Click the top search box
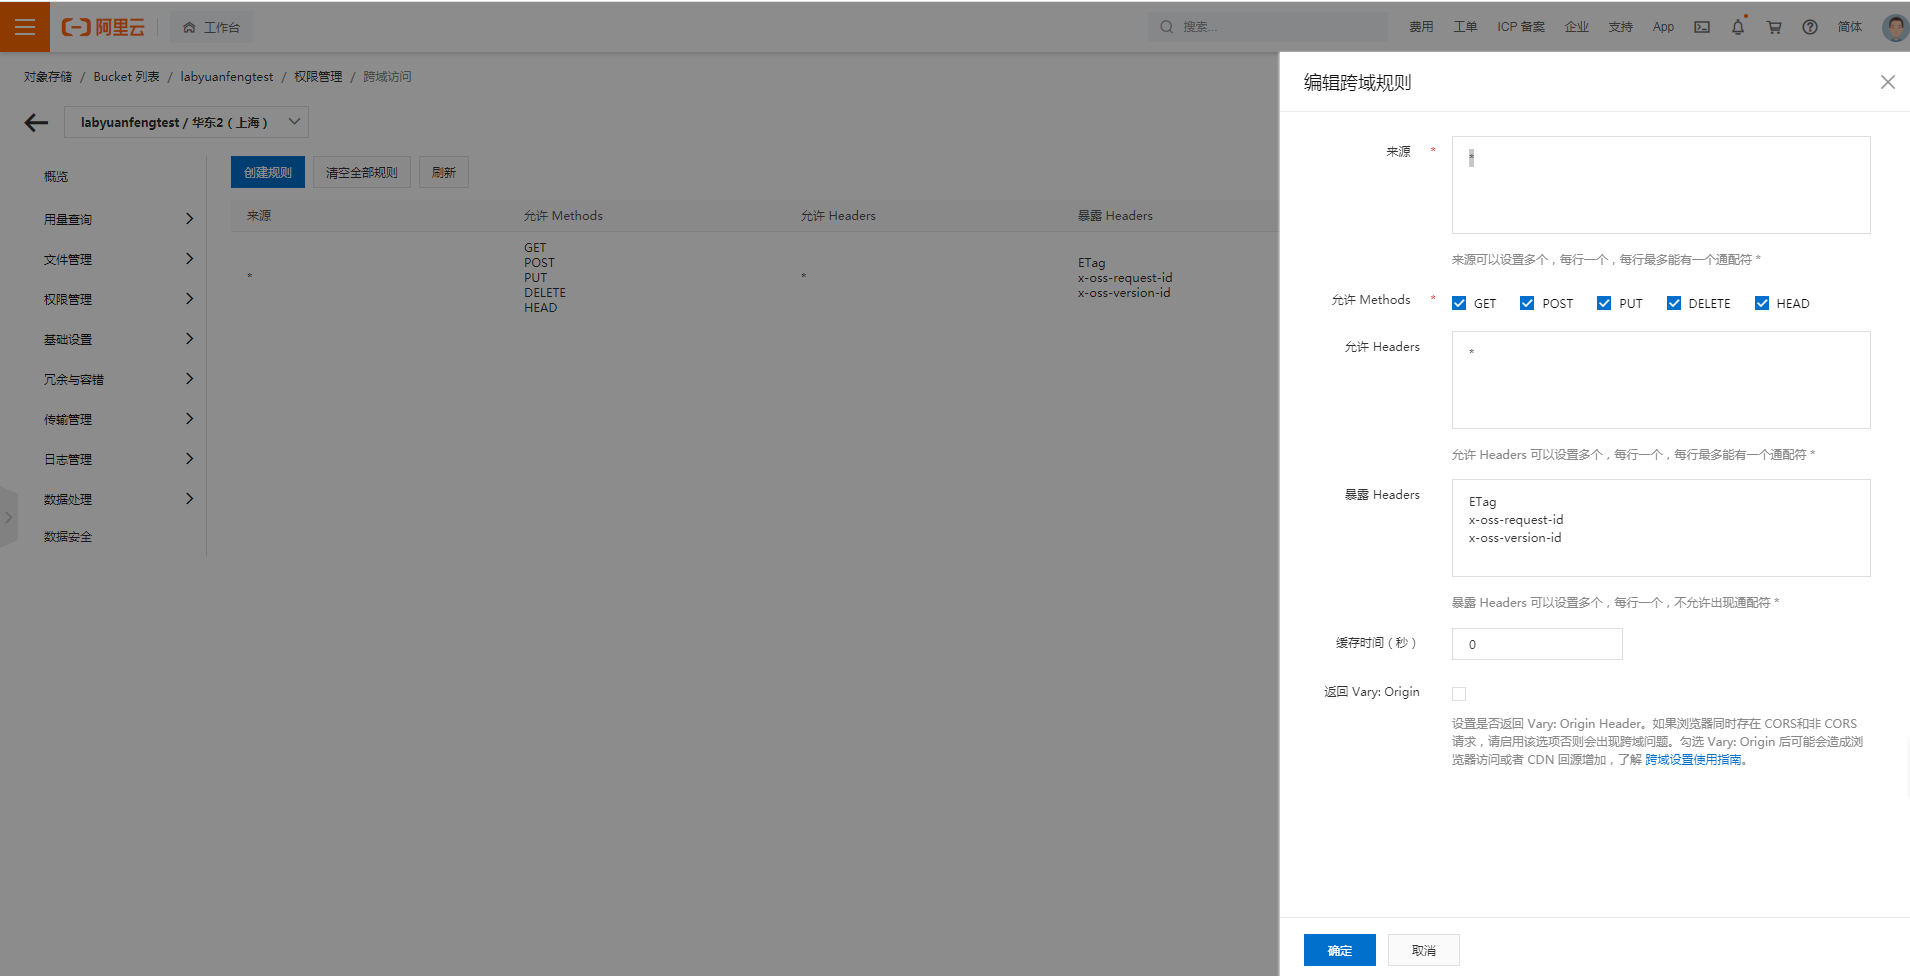 coord(1268,27)
